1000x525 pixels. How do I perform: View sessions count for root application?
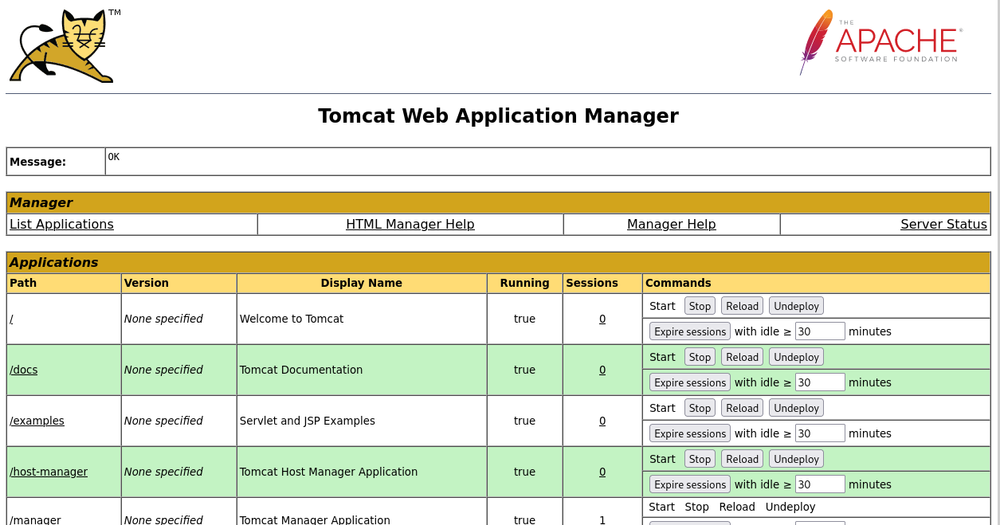pos(602,319)
